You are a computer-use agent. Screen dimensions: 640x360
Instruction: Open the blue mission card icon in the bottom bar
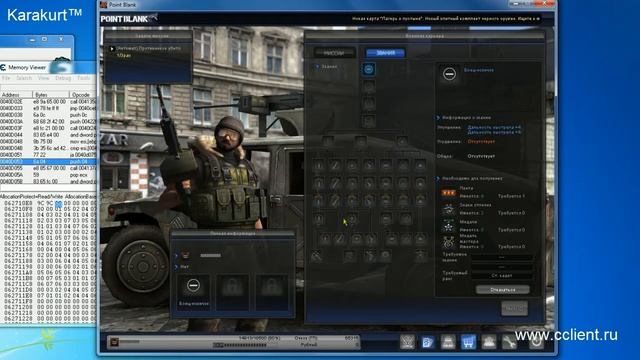(427, 342)
